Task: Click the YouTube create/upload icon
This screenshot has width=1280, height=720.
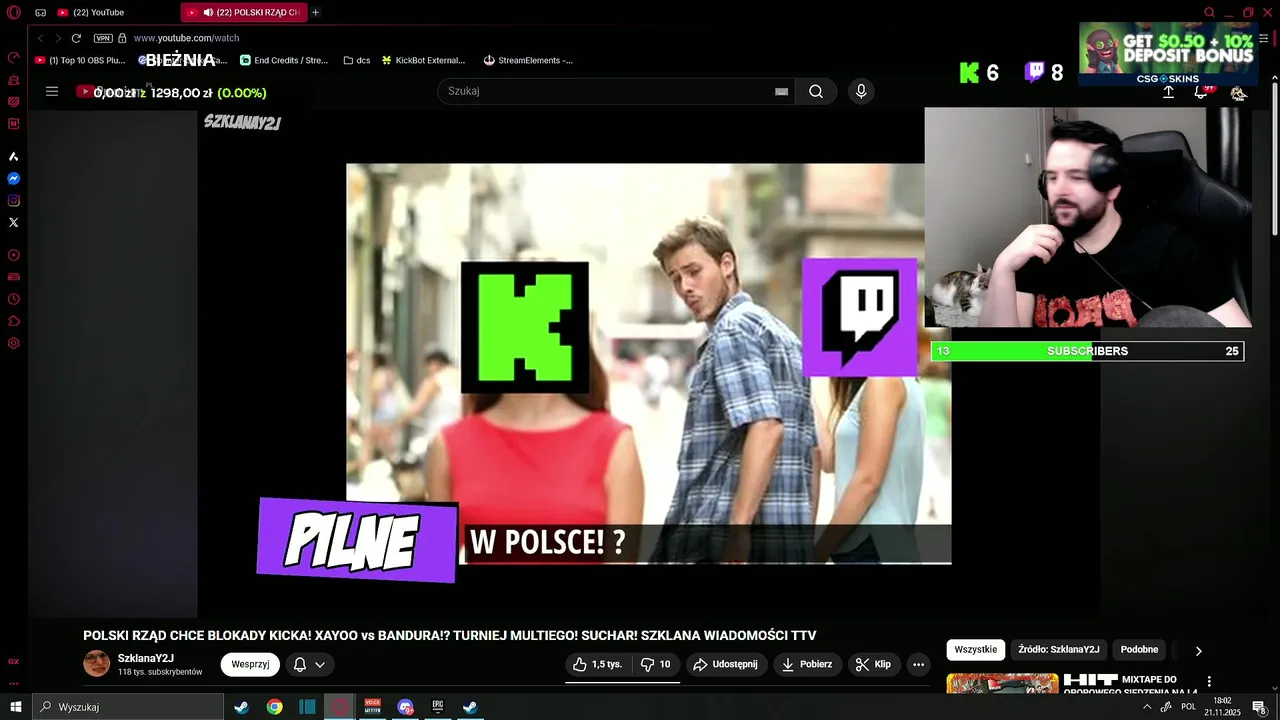Action: pos(1168,92)
